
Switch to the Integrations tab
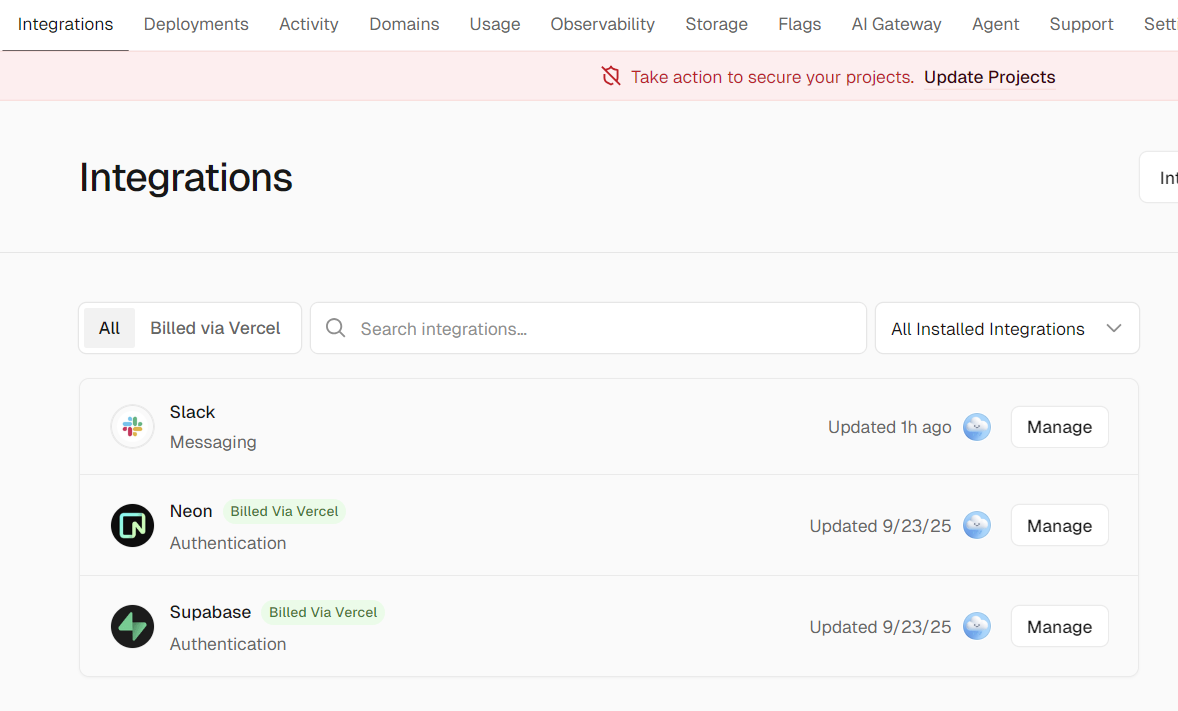click(x=65, y=24)
